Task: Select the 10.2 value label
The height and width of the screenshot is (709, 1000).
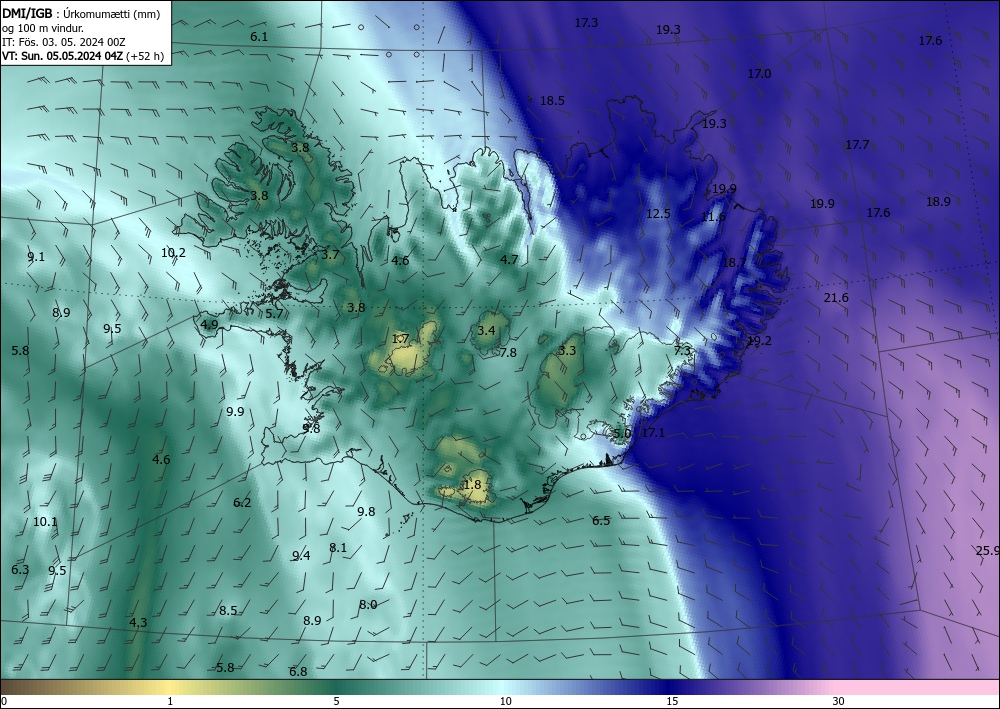Action: tap(173, 253)
